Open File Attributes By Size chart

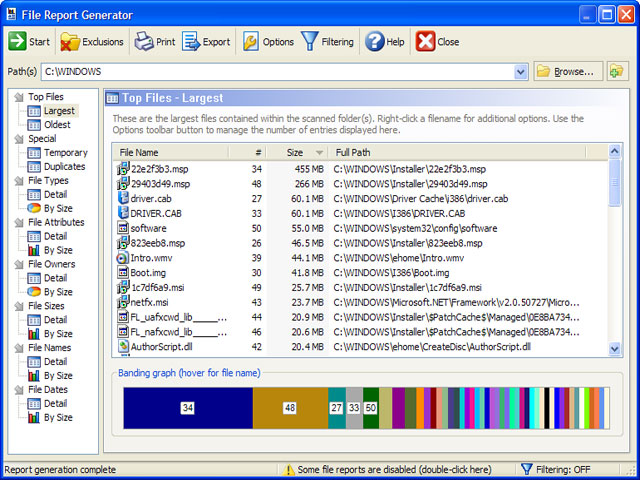tap(58, 250)
